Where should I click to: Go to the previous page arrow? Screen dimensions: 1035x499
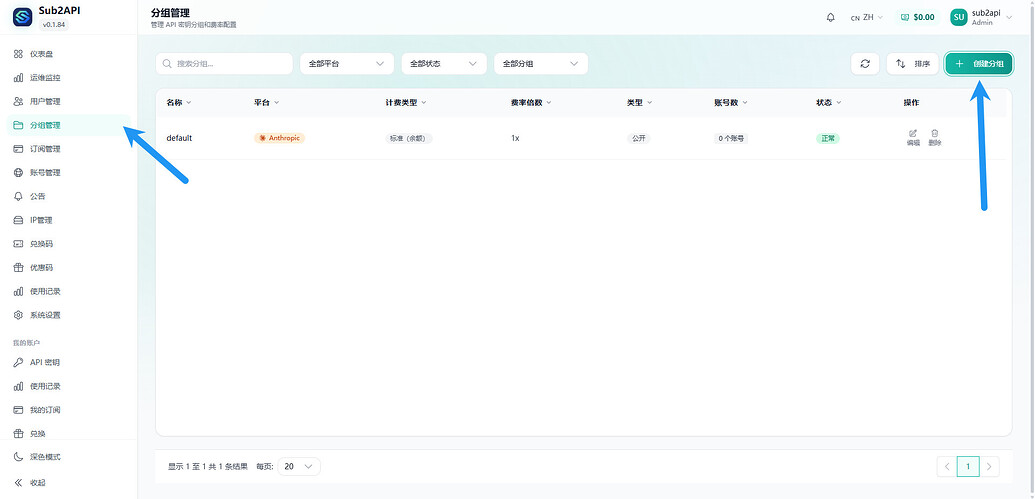point(947,467)
